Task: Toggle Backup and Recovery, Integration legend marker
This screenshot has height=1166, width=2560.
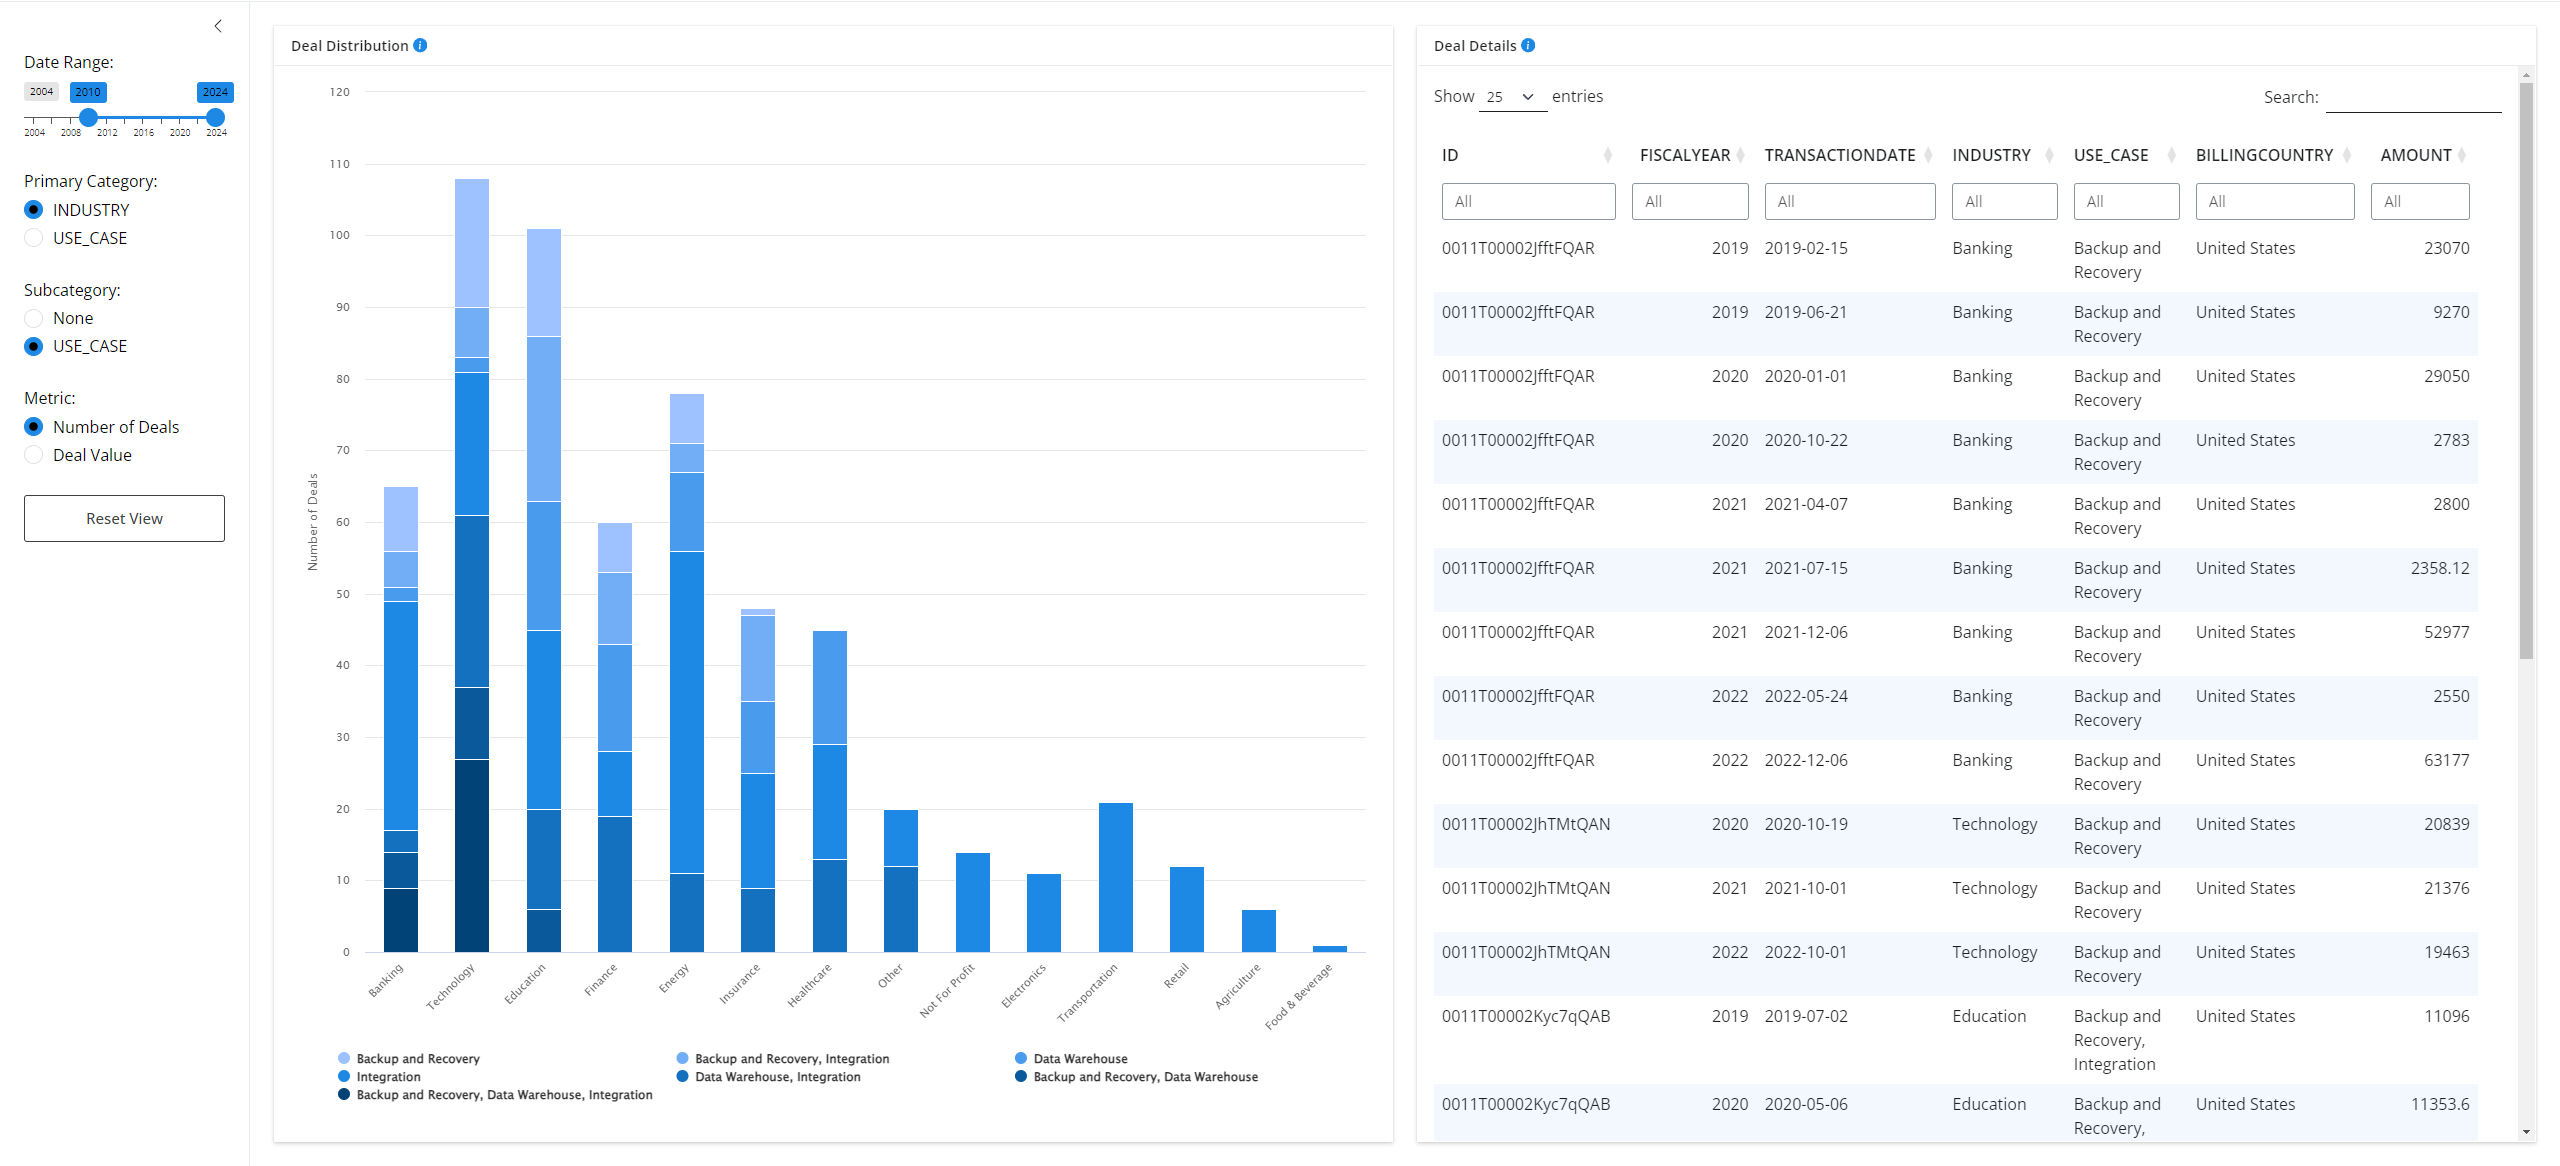Action: 682,1058
